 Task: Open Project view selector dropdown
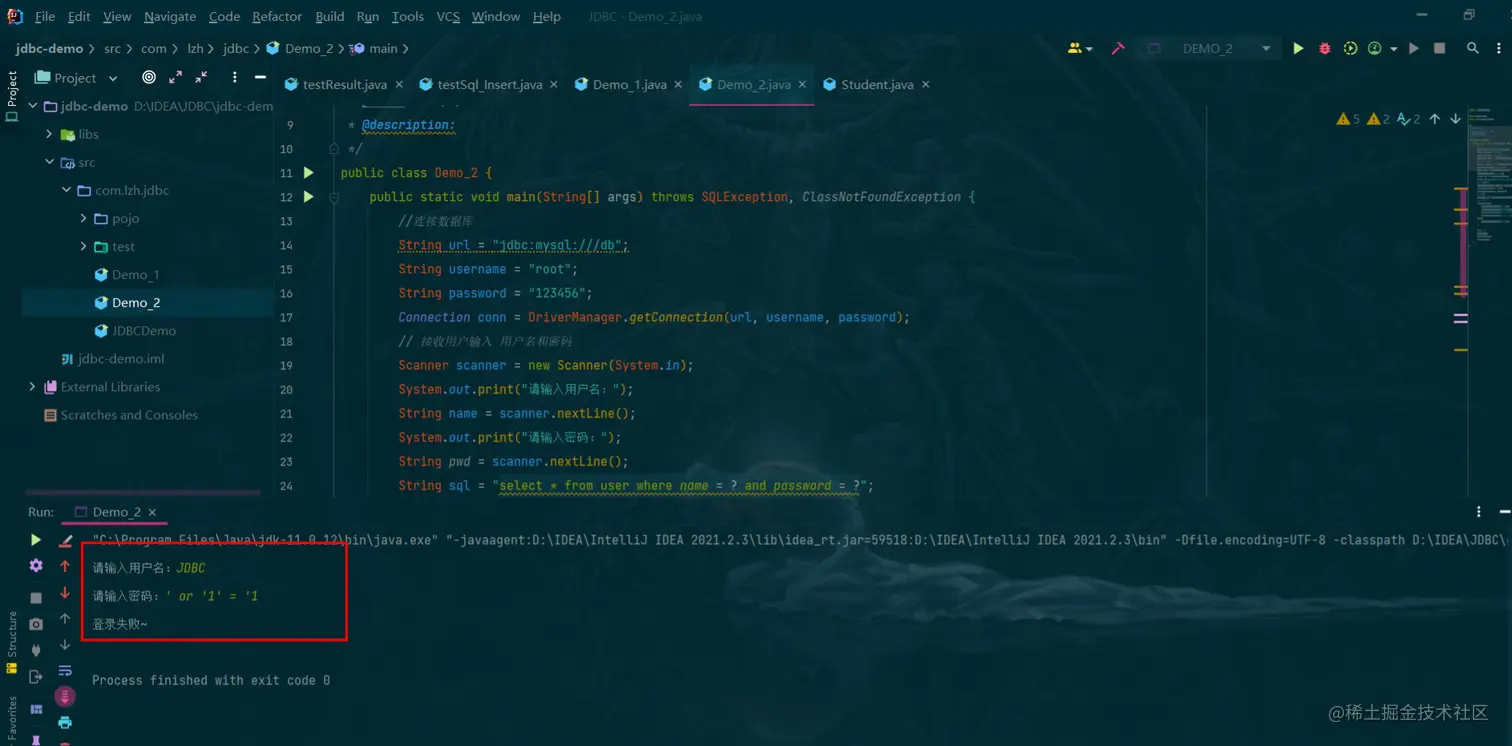(78, 77)
